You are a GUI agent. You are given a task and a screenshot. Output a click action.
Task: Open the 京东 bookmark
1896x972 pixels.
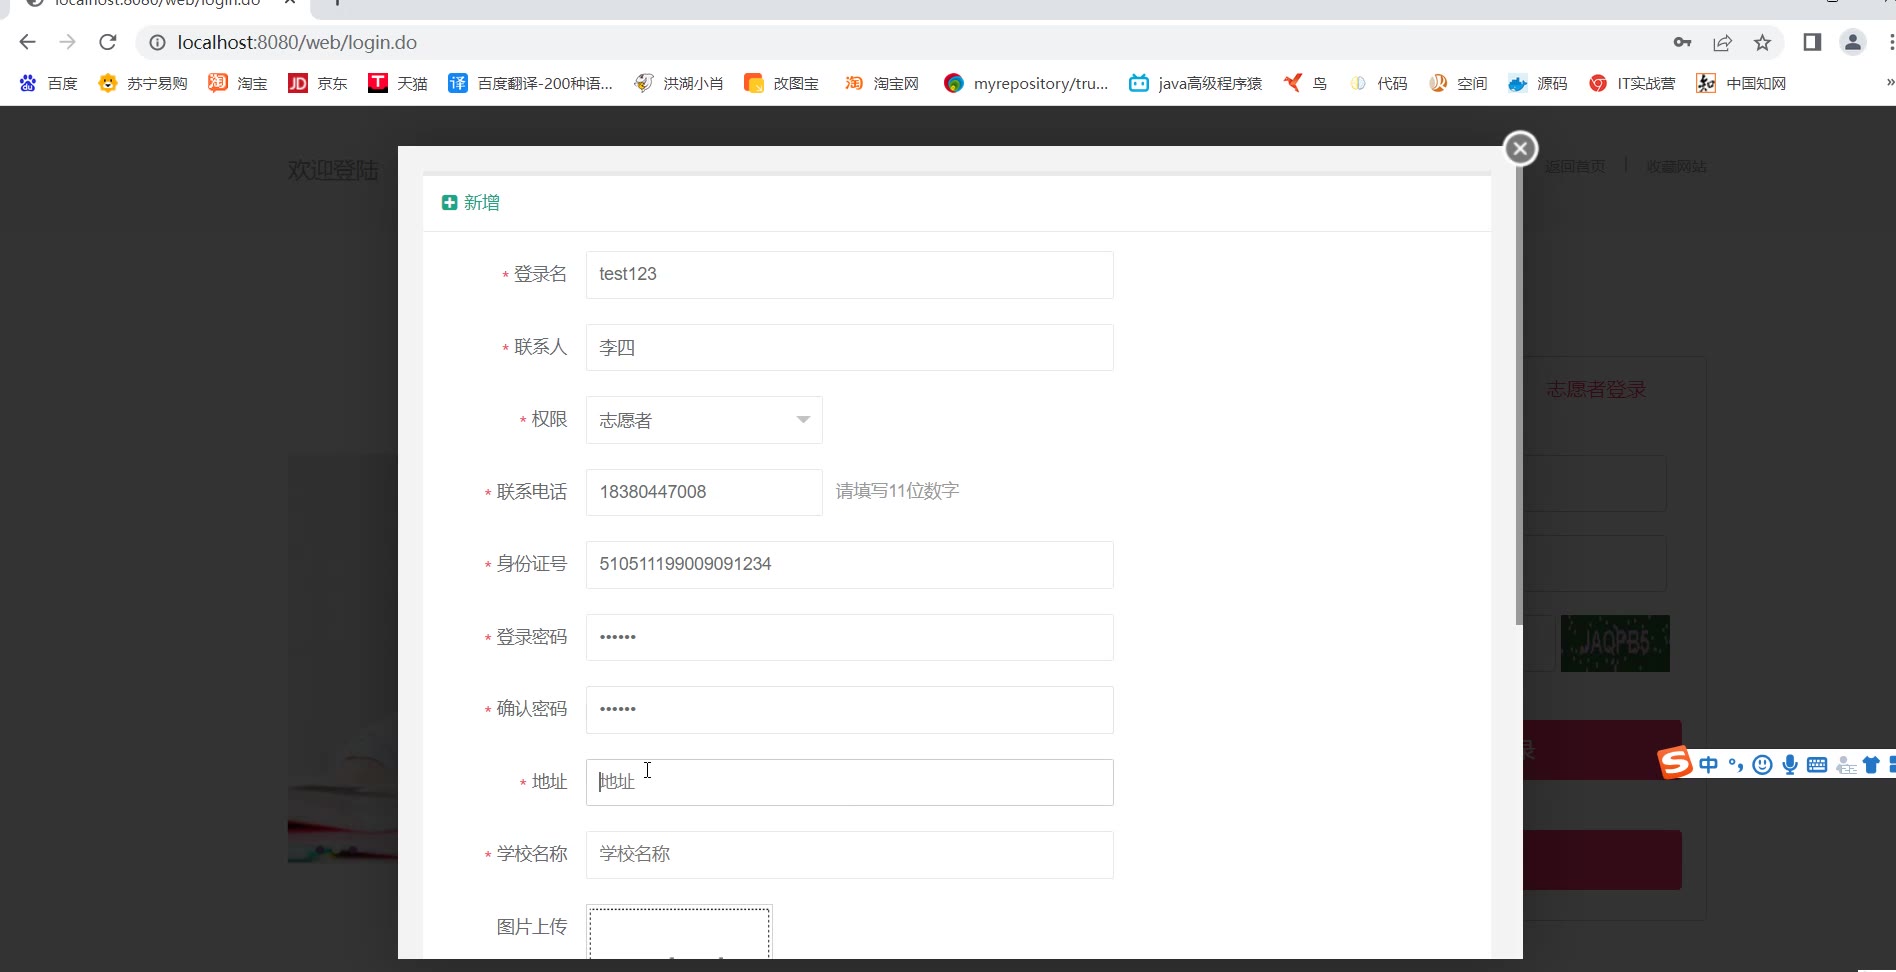click(x=318, y=83)
